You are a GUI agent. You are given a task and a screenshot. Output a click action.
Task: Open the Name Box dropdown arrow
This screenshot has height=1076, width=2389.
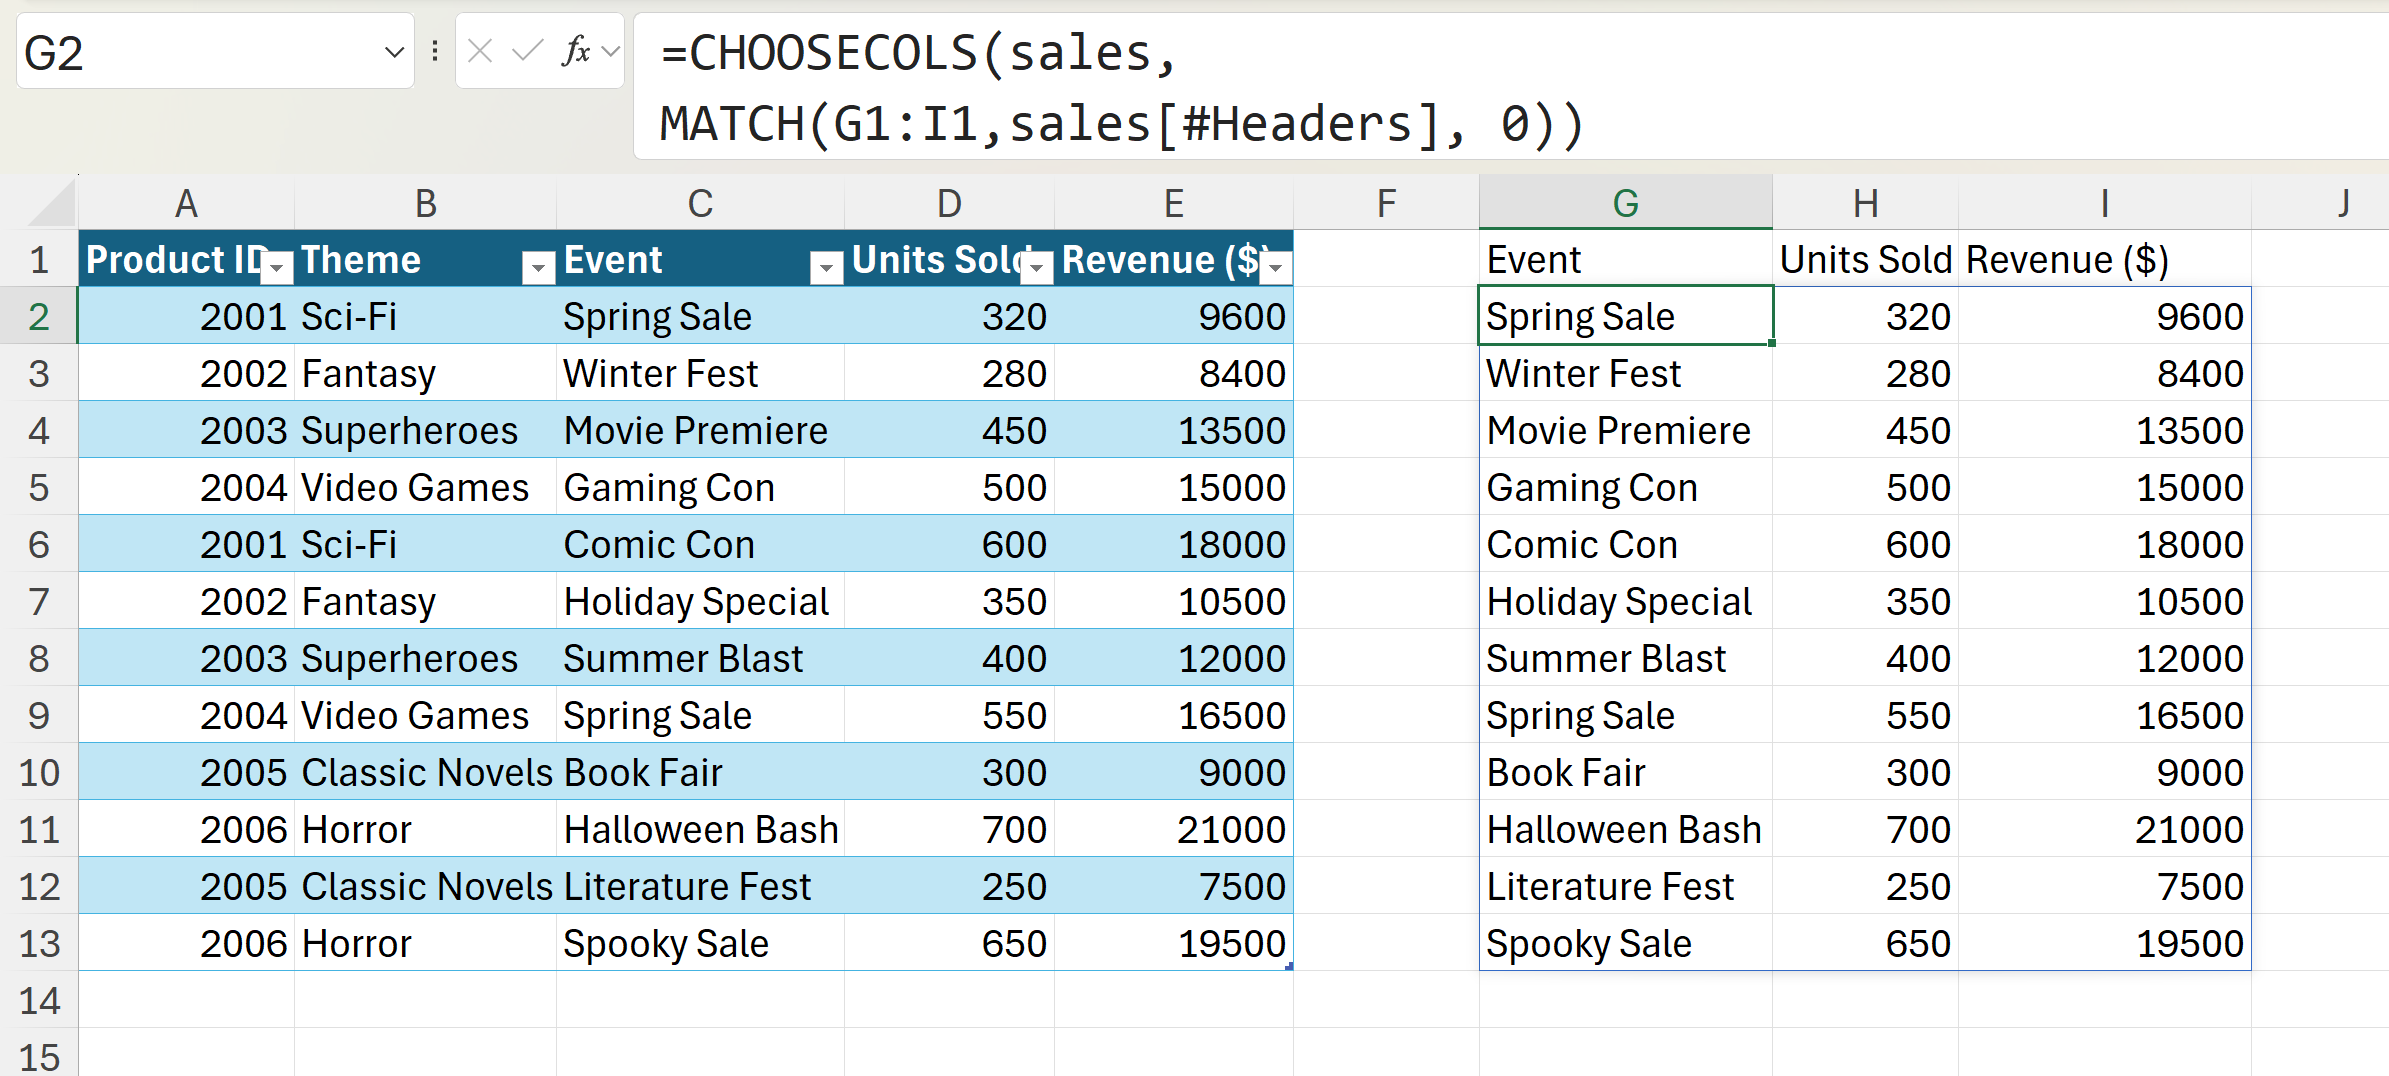point(394,52)
